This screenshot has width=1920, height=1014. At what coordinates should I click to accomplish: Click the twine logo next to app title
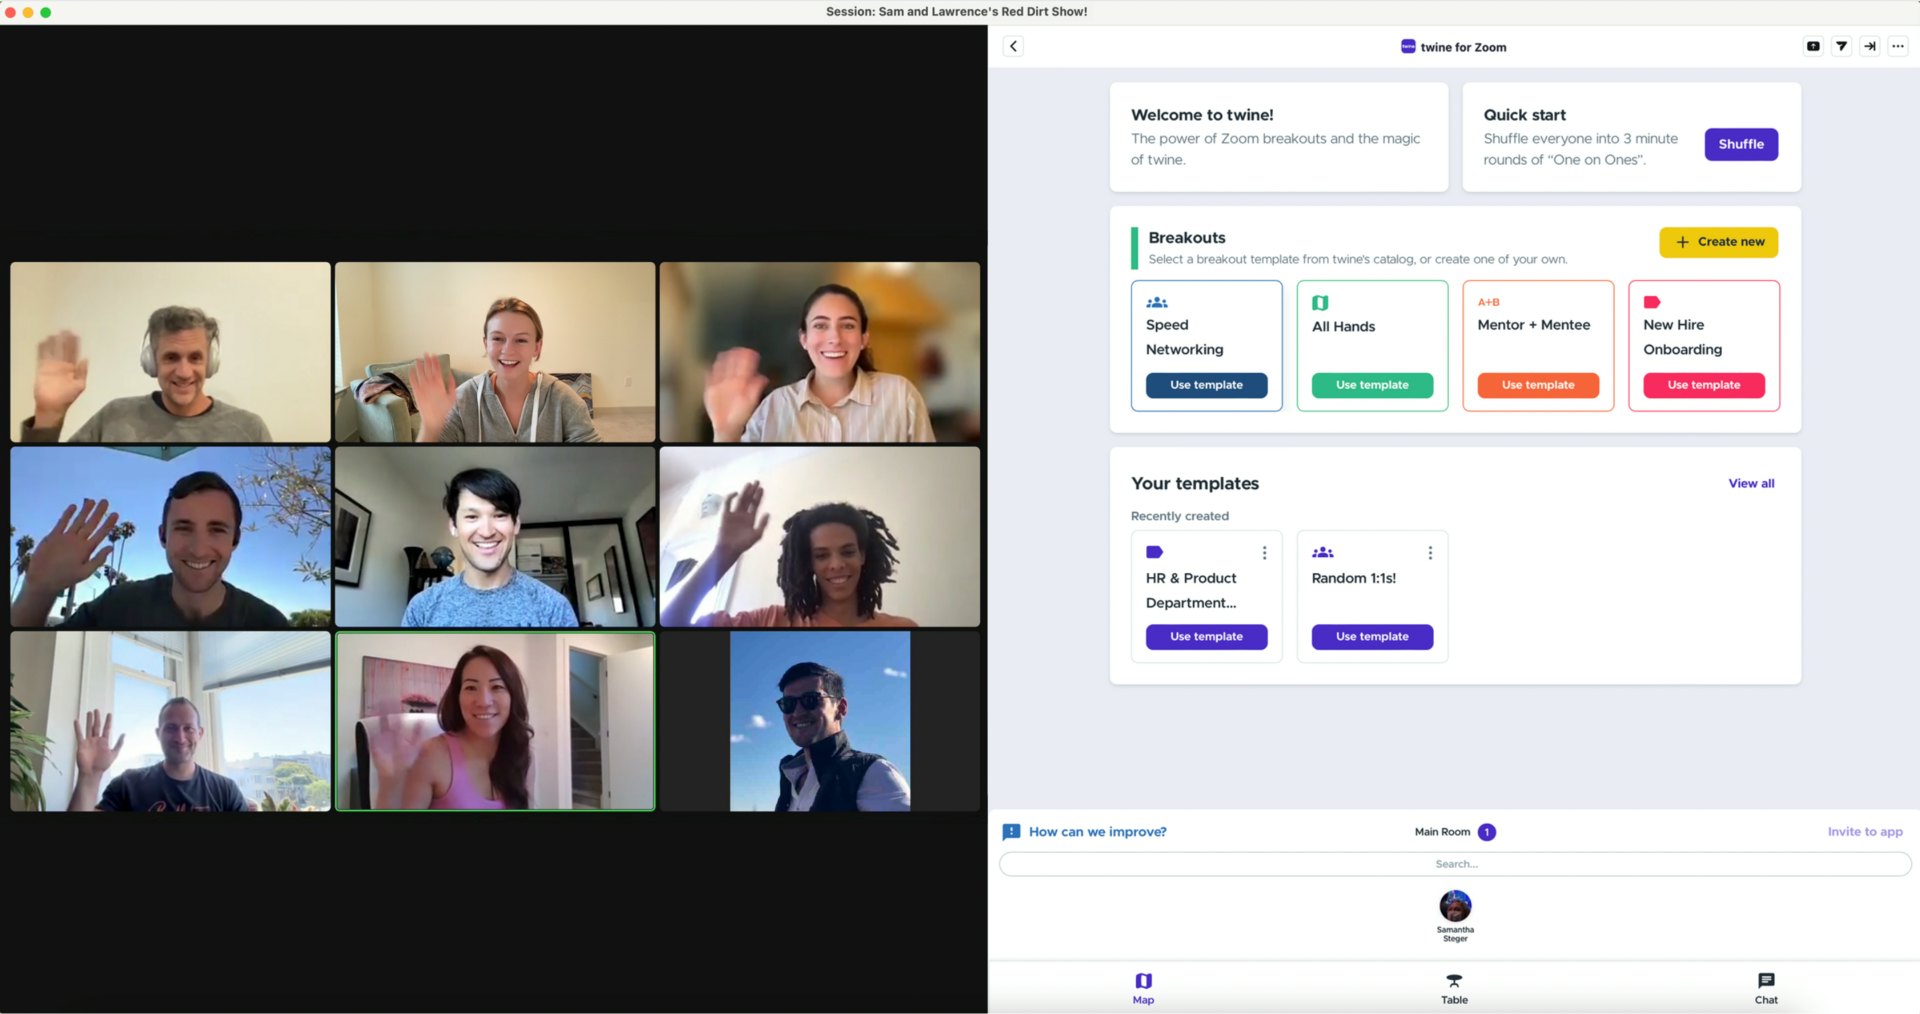tap(1408, 46)
